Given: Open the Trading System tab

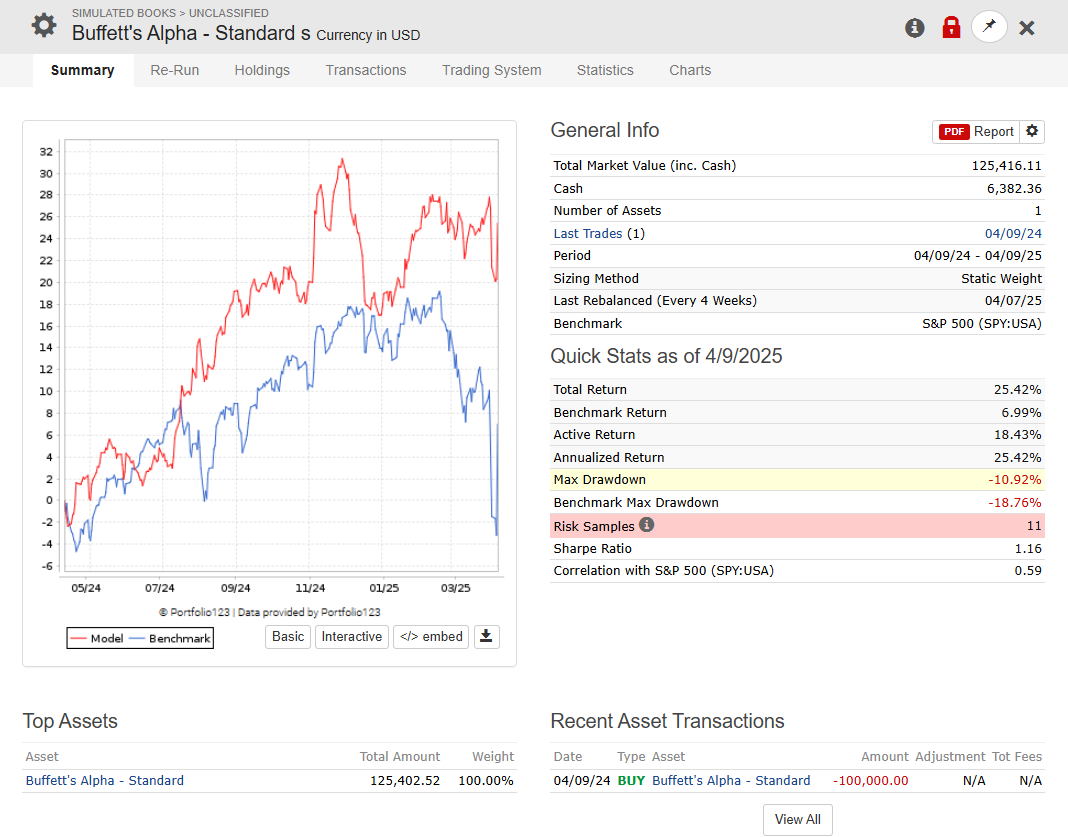Looking at the screenshot, I should [492, 70].
